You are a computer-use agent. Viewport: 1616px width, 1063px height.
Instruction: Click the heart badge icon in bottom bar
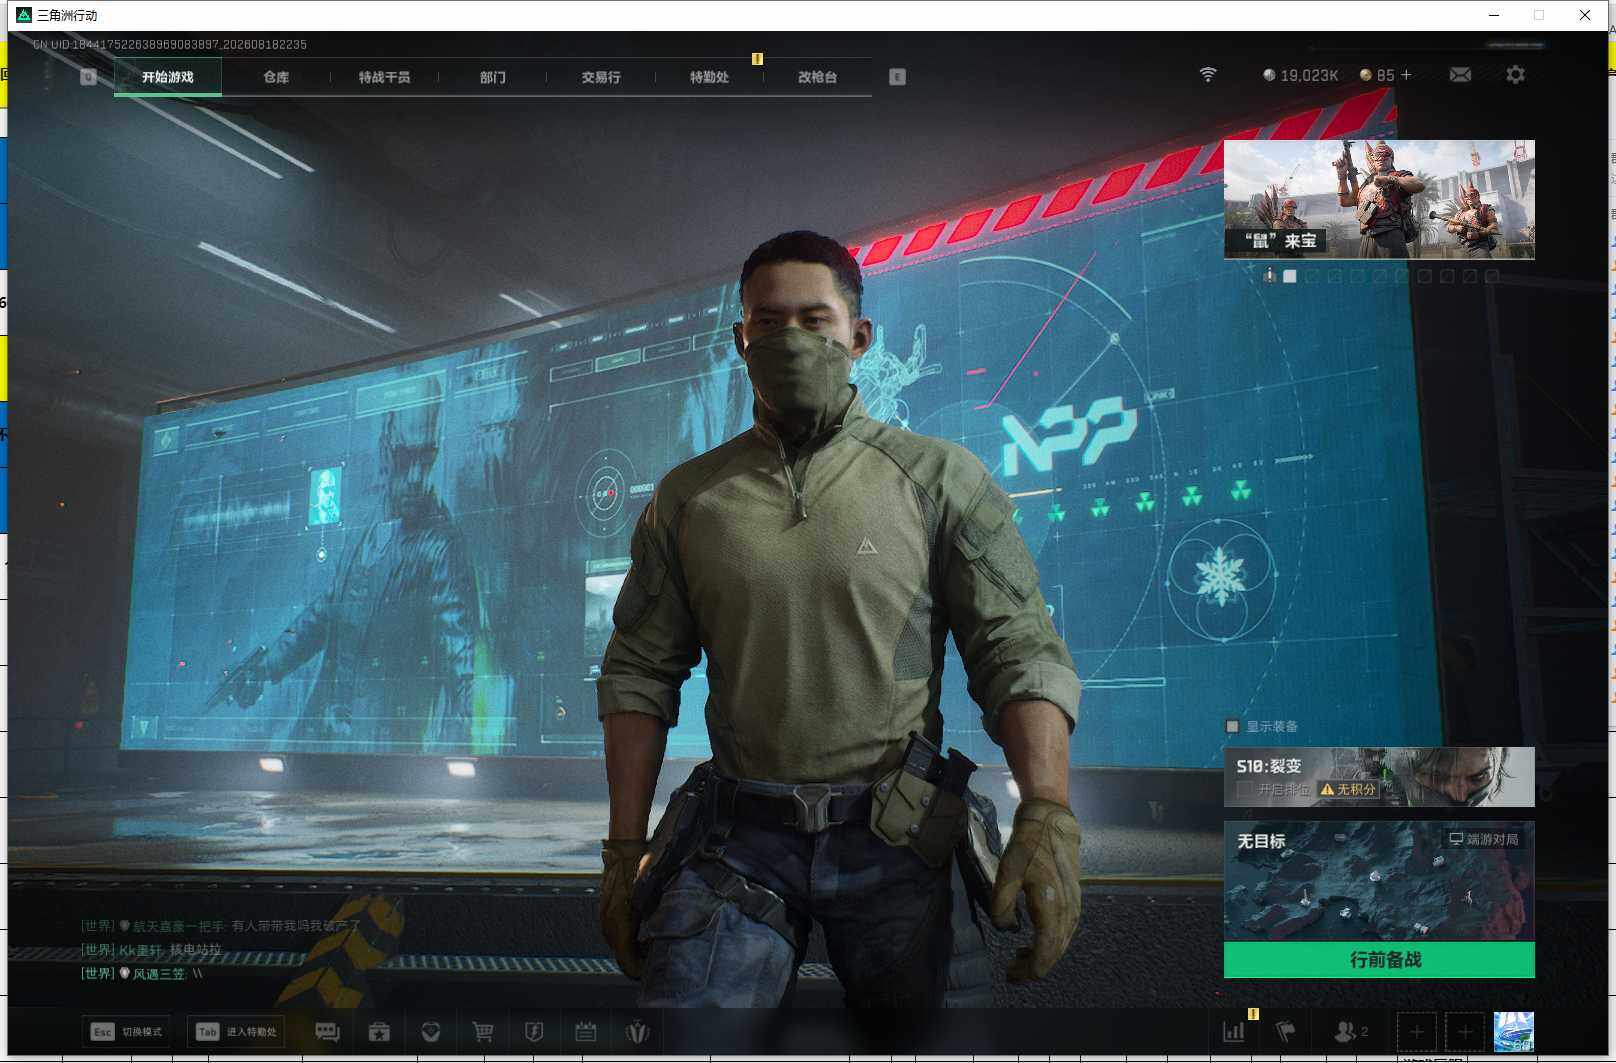(431, 1032)
